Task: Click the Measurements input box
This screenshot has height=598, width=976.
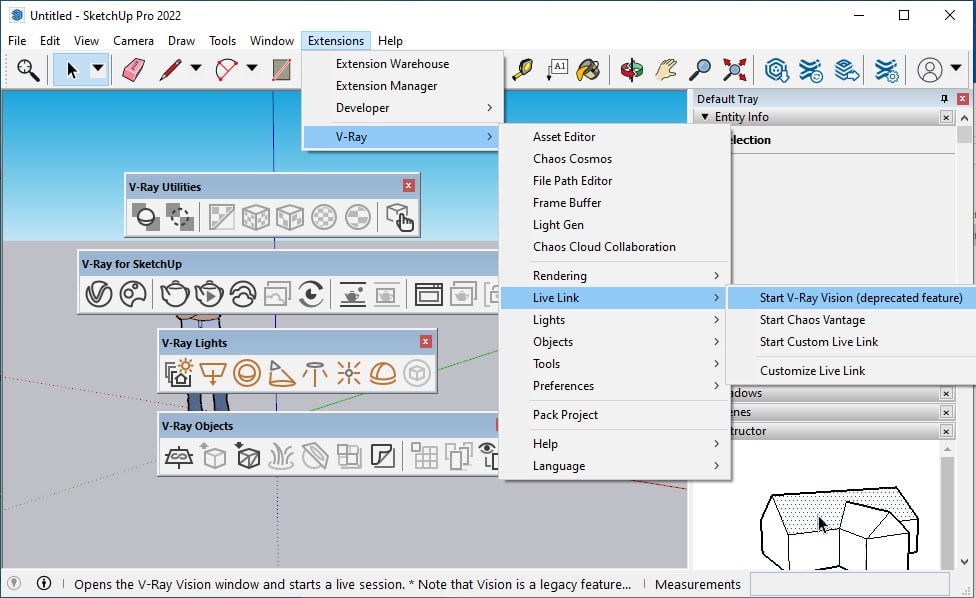Action: click(x=850, y=584)
